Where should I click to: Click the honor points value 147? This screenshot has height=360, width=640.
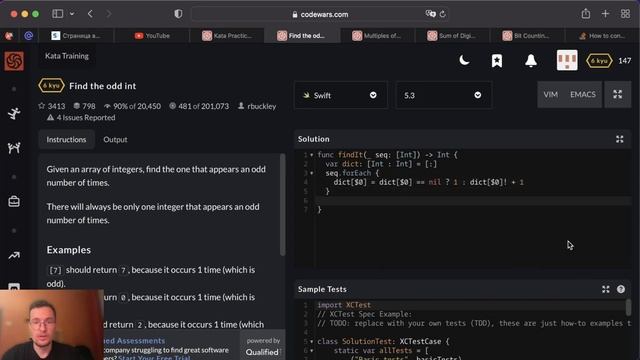624,61
